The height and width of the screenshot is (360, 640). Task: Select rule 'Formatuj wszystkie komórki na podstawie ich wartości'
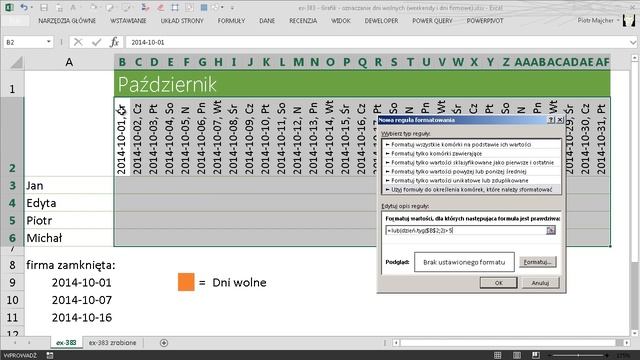(471, 144)
